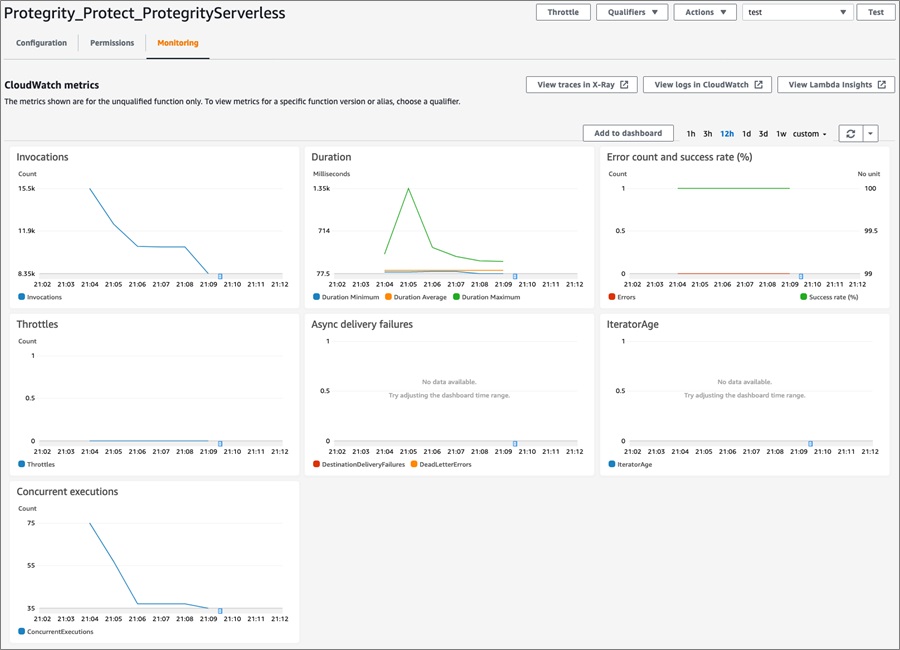Click the time marker in Invocations chart
Screen dimensions: 900x650
point(220,276)
